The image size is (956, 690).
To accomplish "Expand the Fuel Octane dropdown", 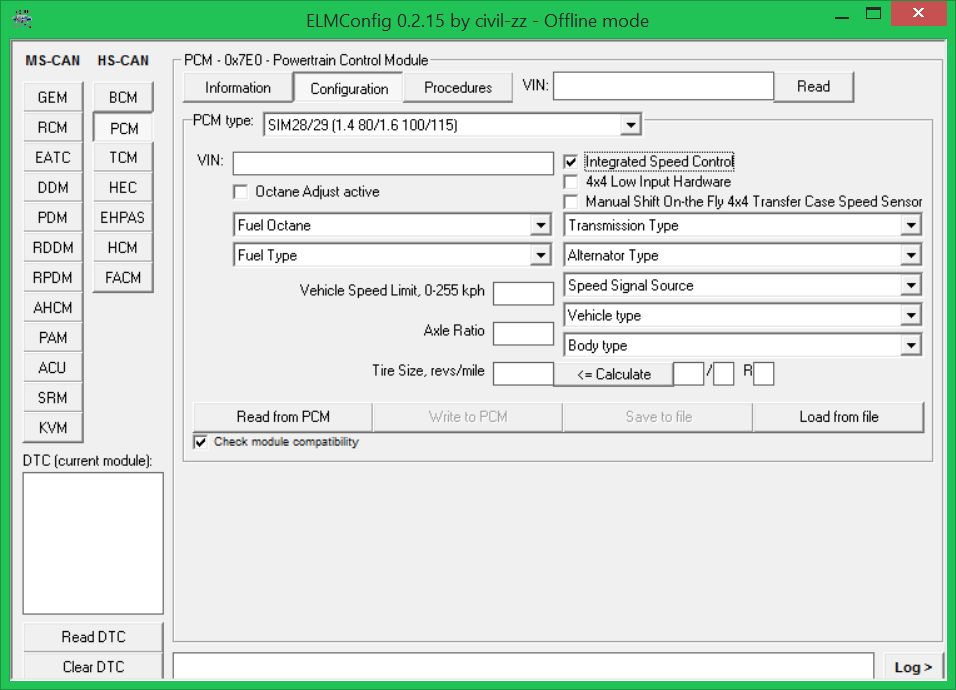I will click(541, 226).
